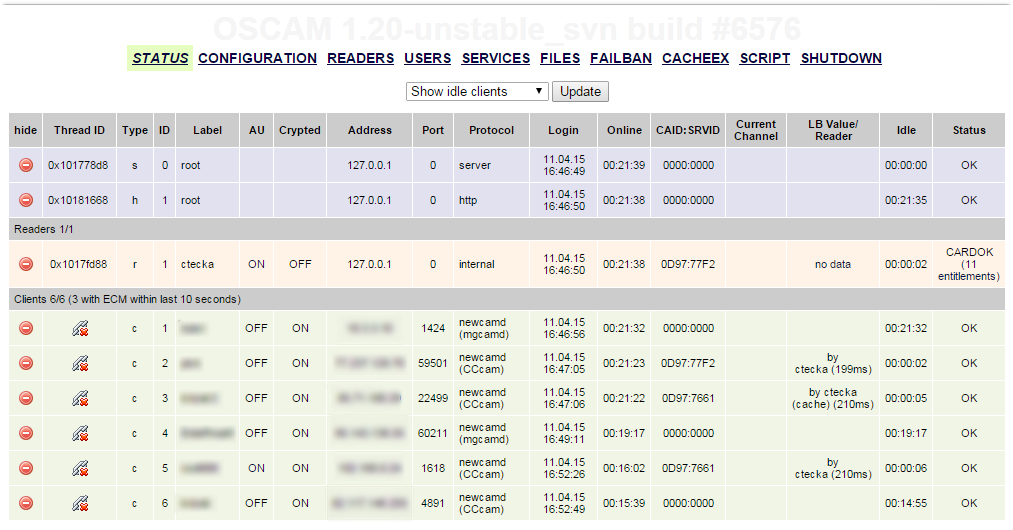Screen dimensions: 1013x530
Task: Kill client thread on port 4891
Action: pyautogui.click(x=80, y=503)
